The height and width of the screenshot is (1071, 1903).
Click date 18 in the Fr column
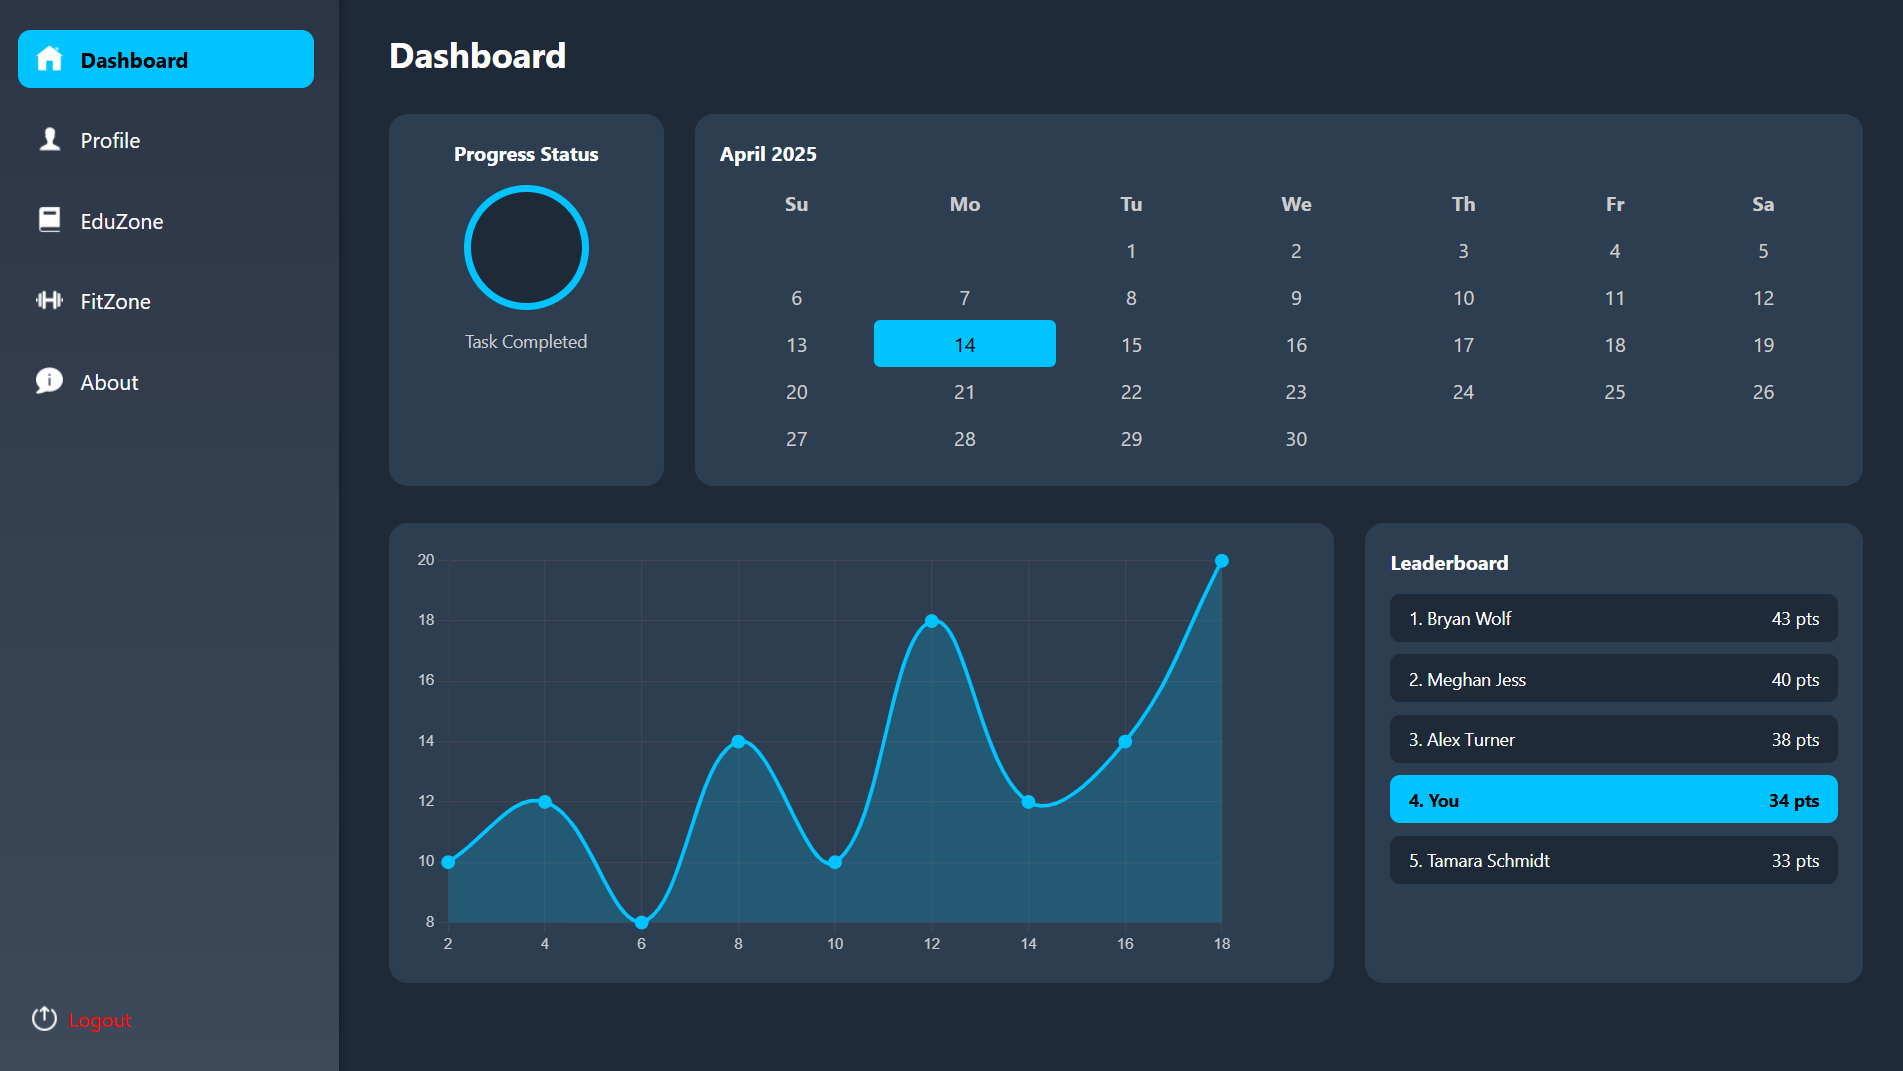coord(1615,345)
